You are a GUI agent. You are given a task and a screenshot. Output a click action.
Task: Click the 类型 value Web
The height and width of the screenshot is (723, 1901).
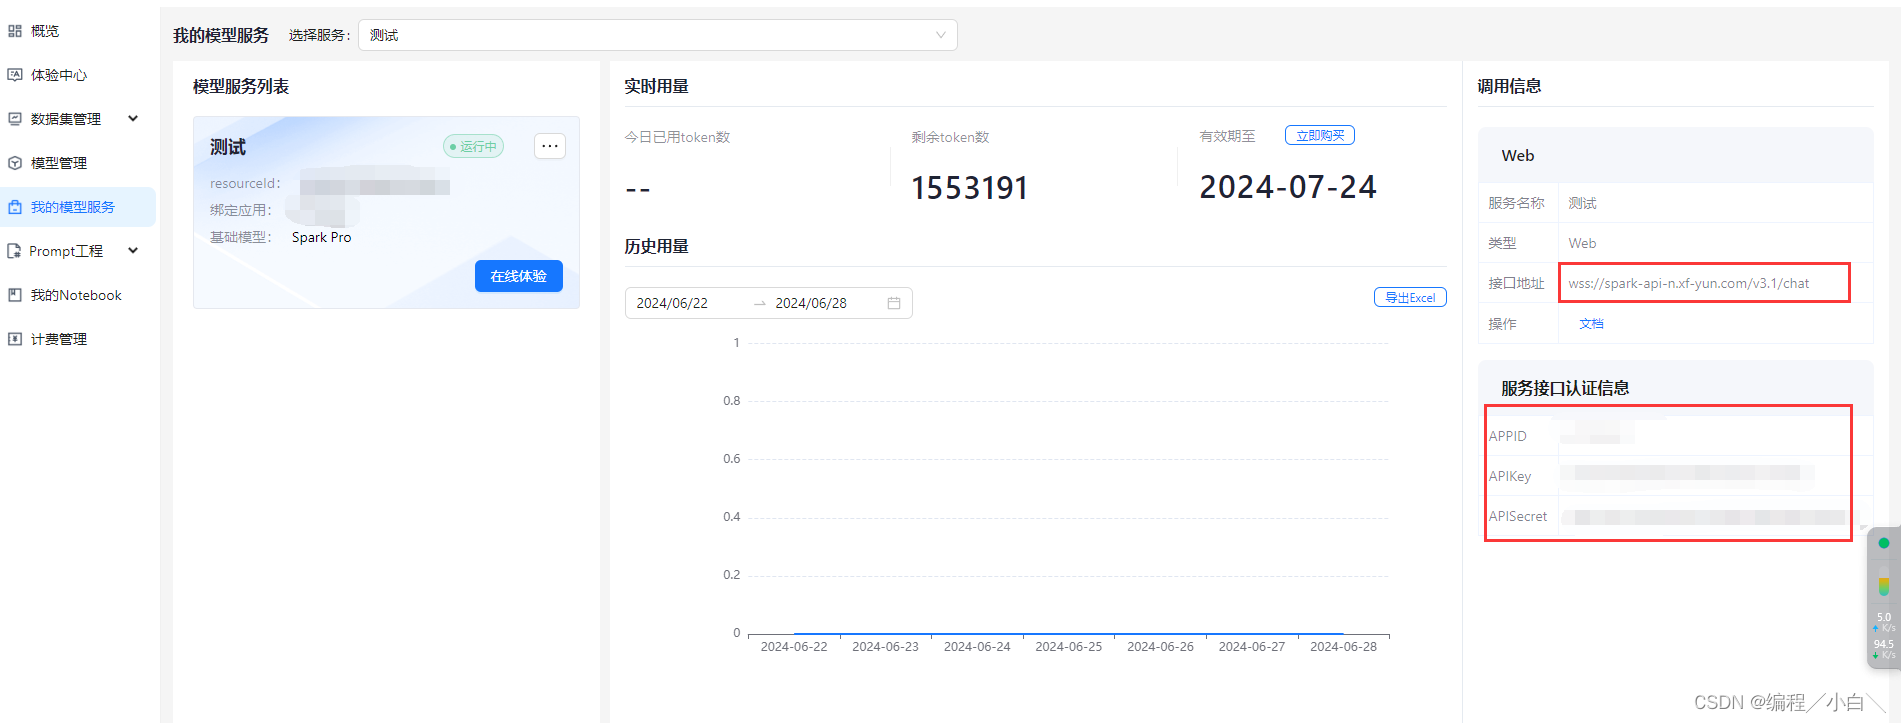point(1582,243)
